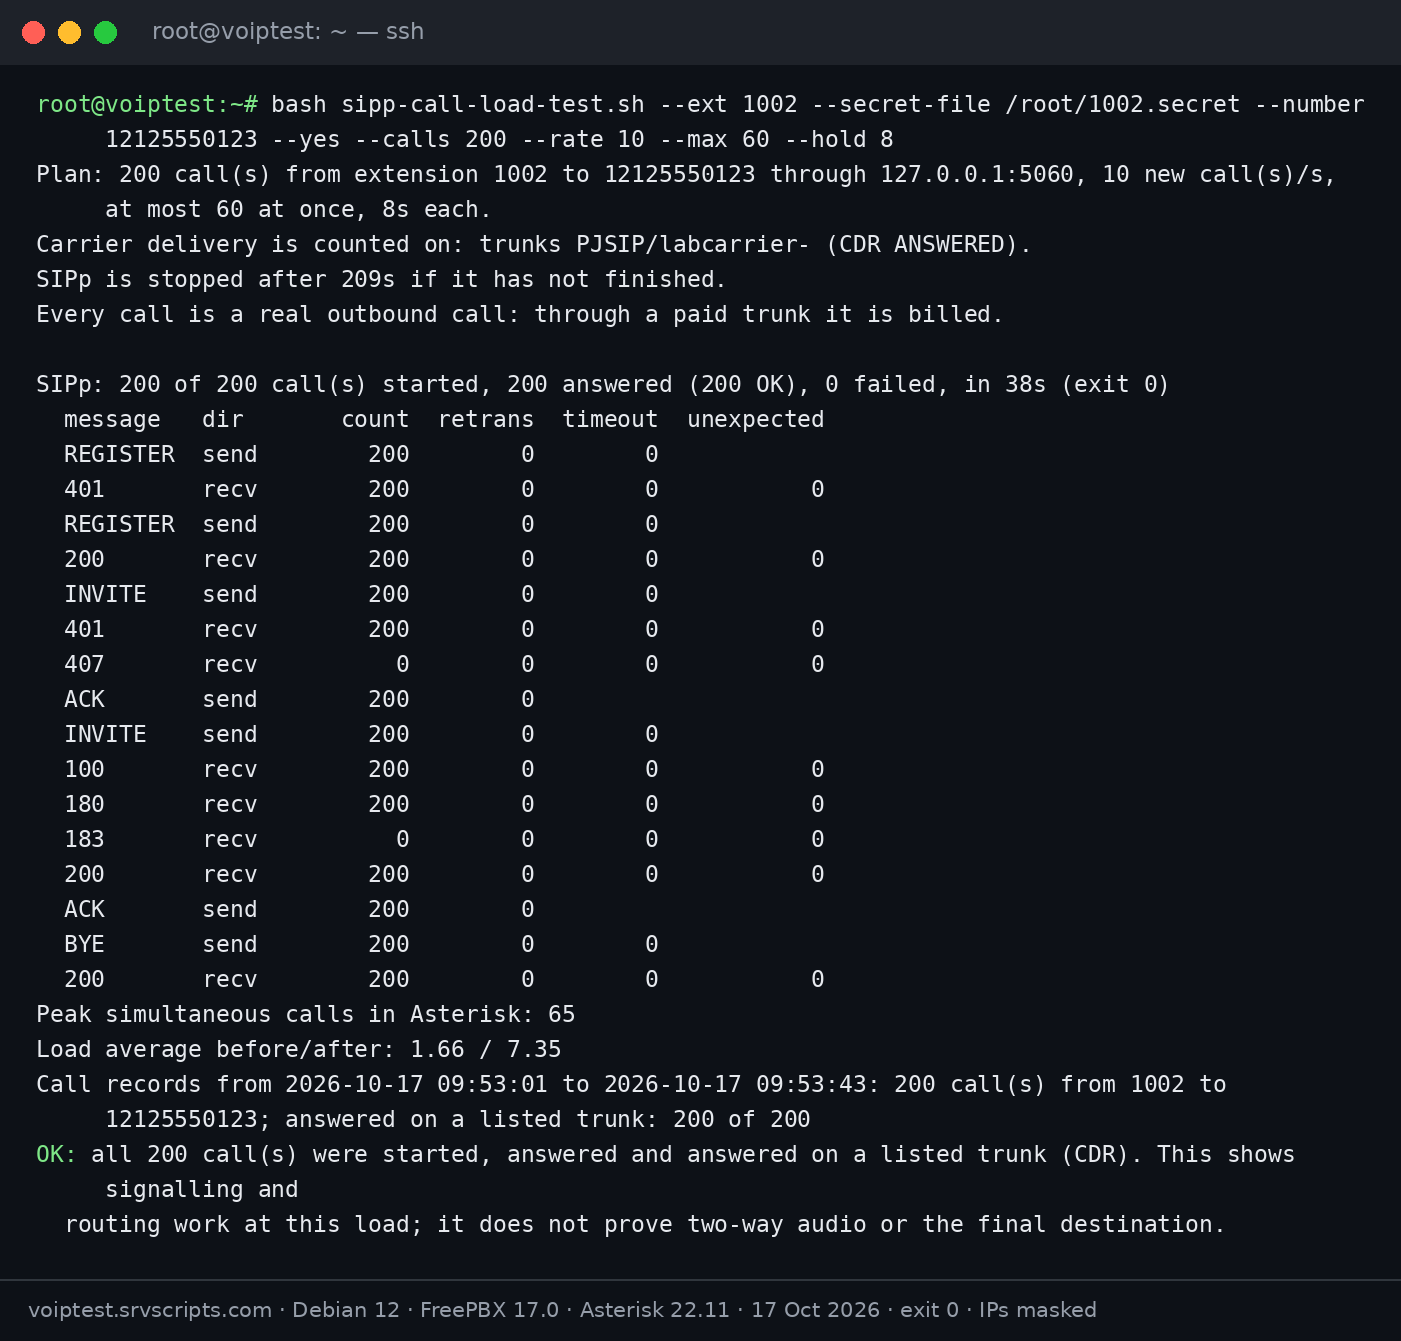Close the terminal with the red button
Image resolution: width=1401 pixels, height=1341 pixels.
[x=33, y=32]
